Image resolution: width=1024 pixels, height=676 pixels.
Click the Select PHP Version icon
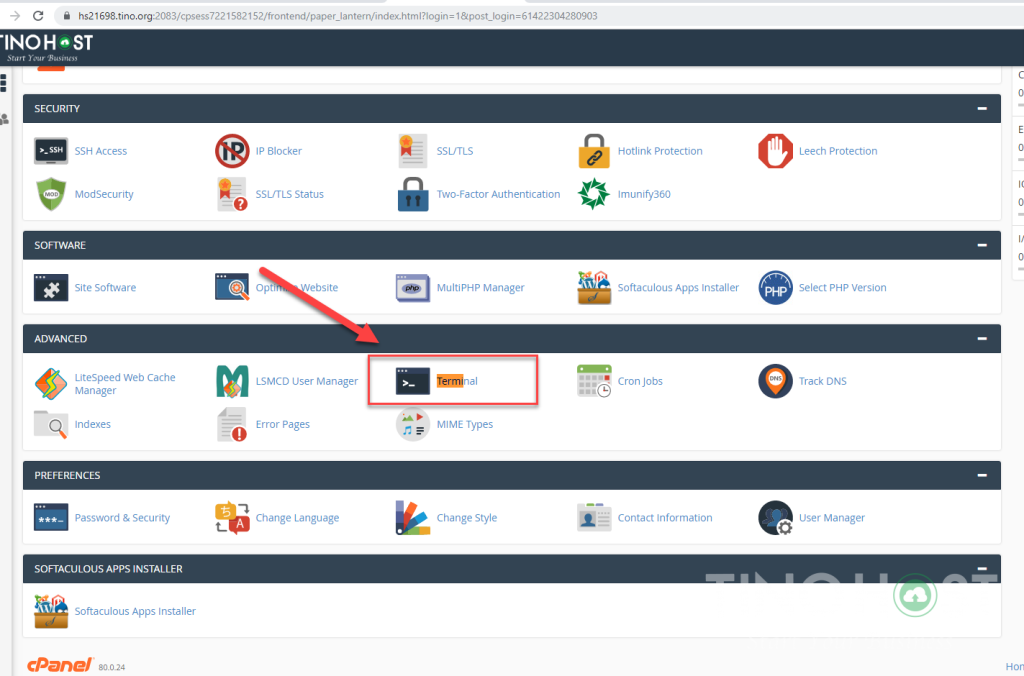point(775,287)
